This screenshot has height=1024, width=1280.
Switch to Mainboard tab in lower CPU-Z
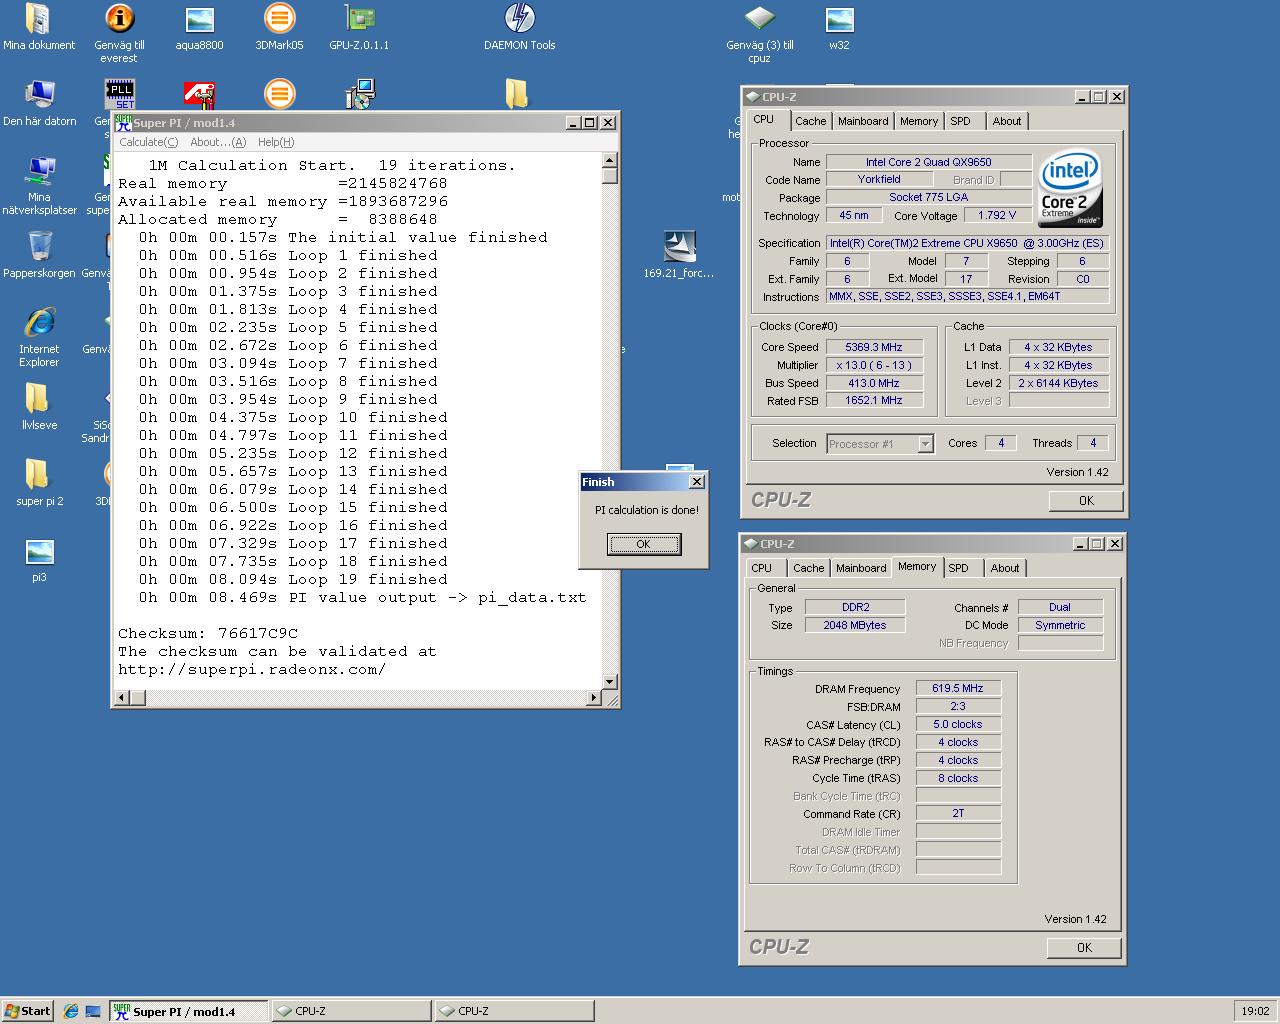[x=861, y=568]
